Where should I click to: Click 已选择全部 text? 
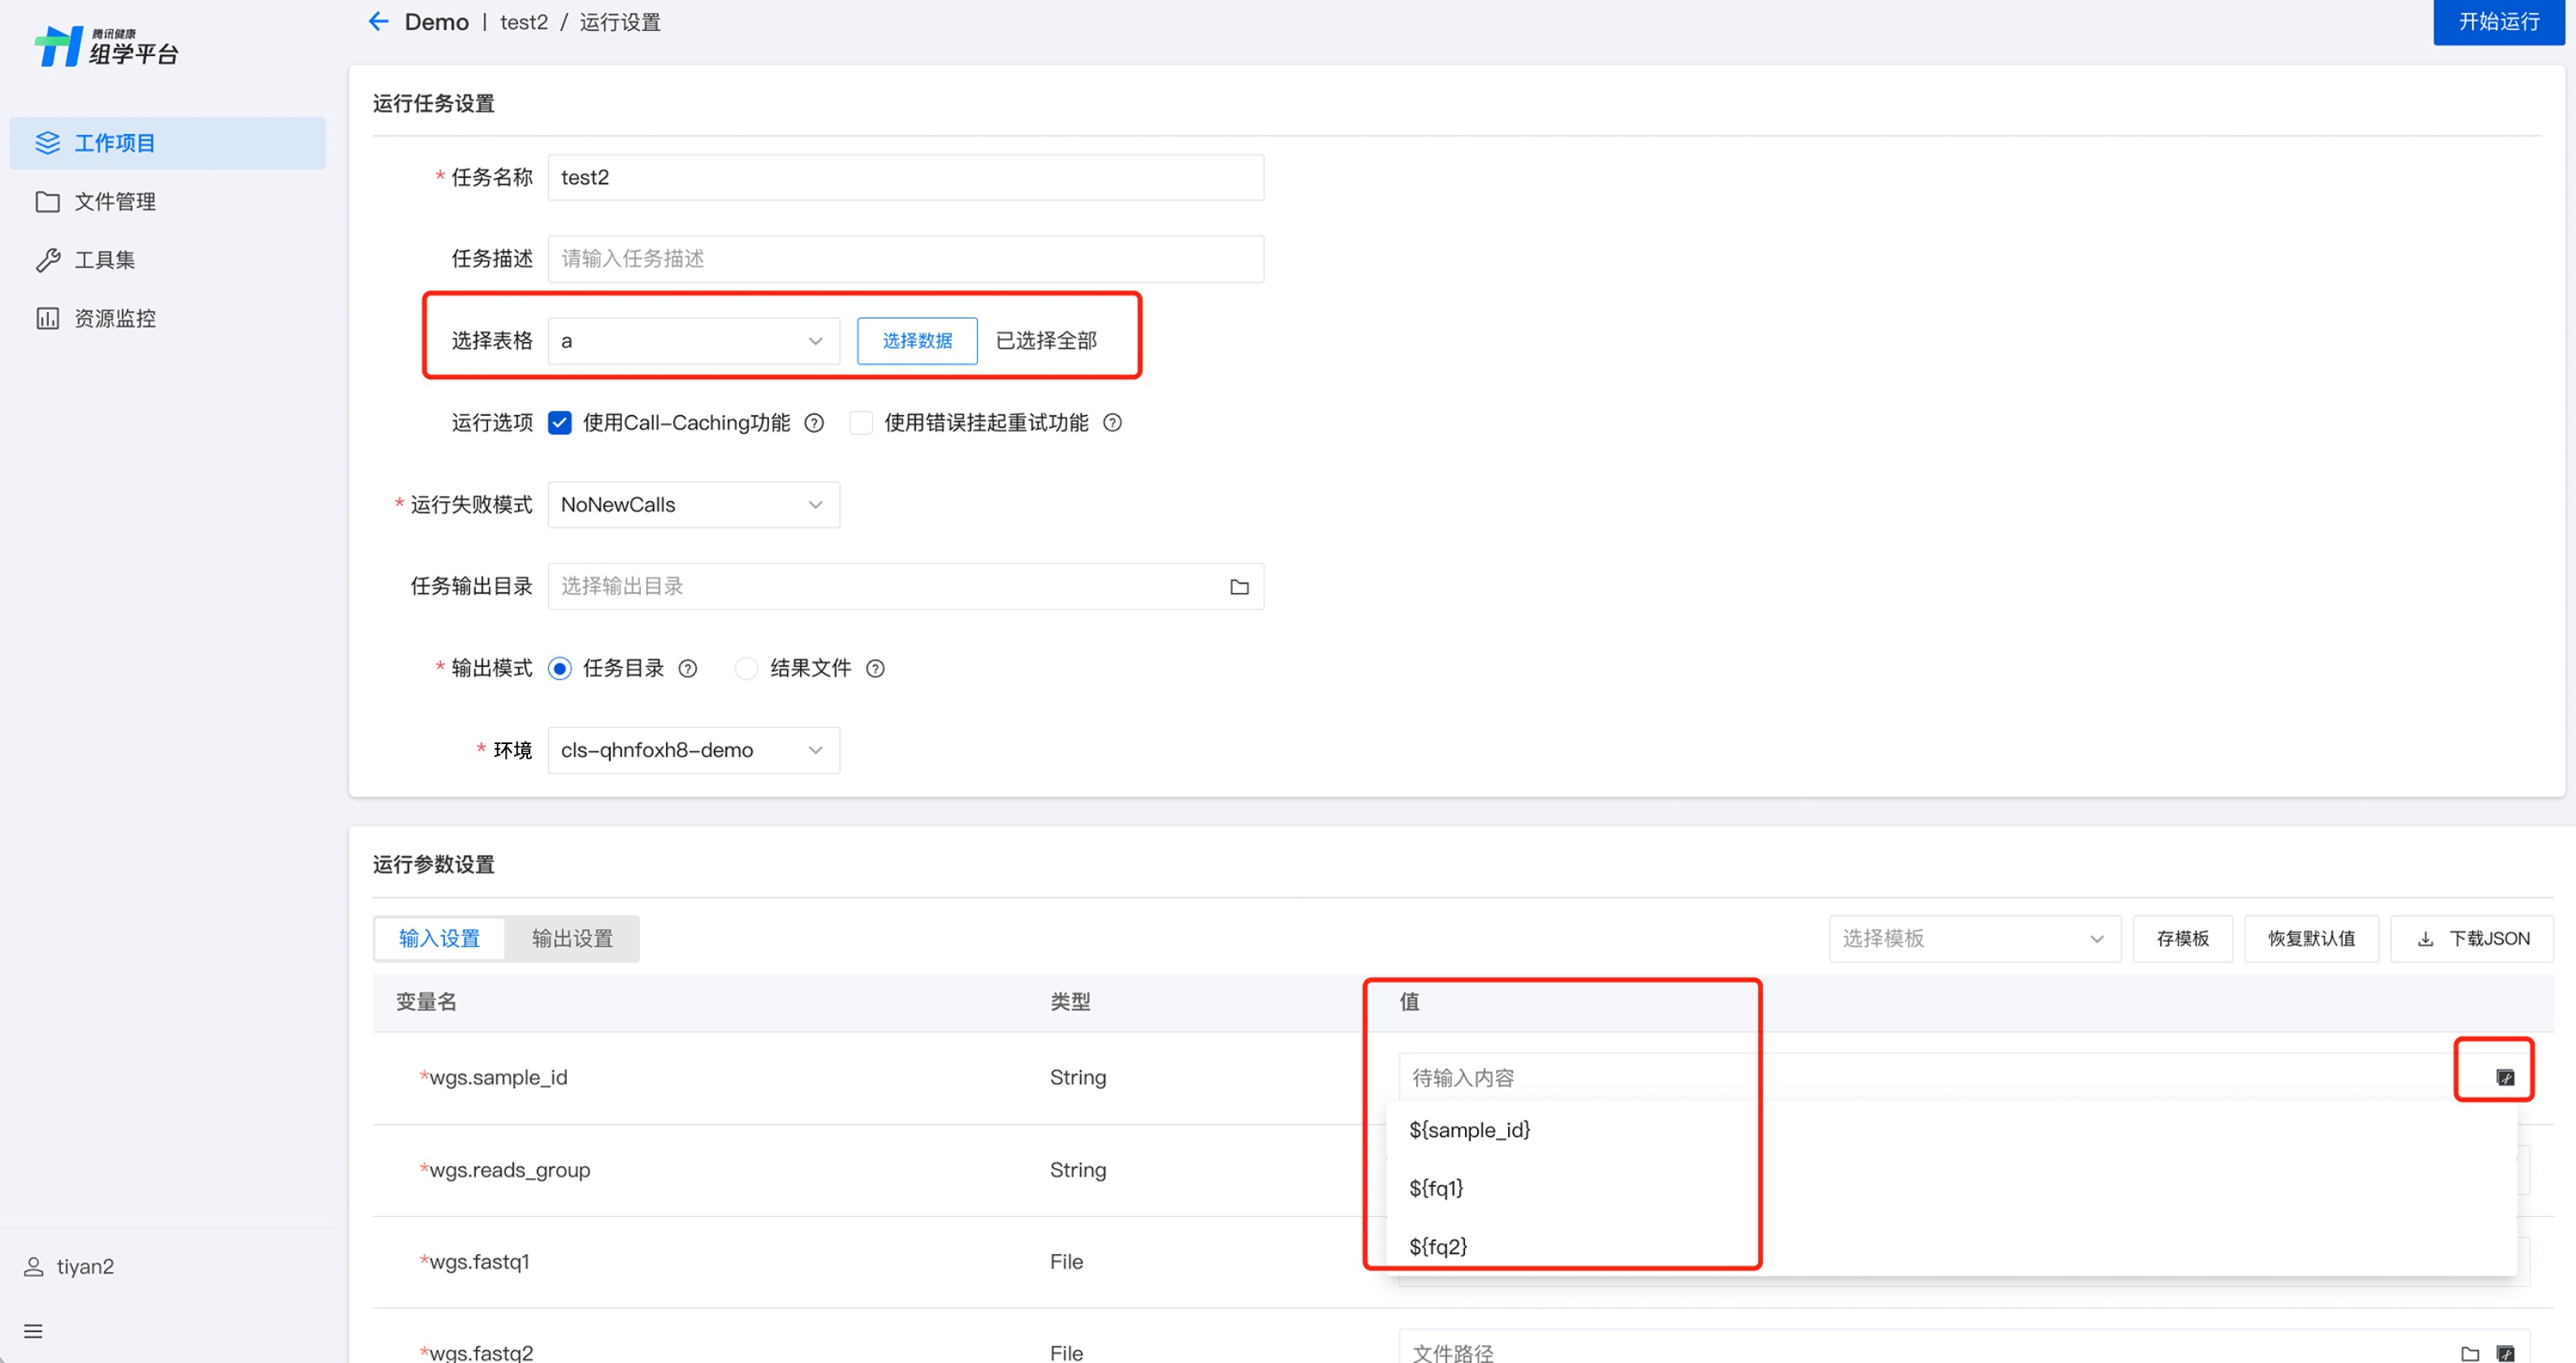1046,341
